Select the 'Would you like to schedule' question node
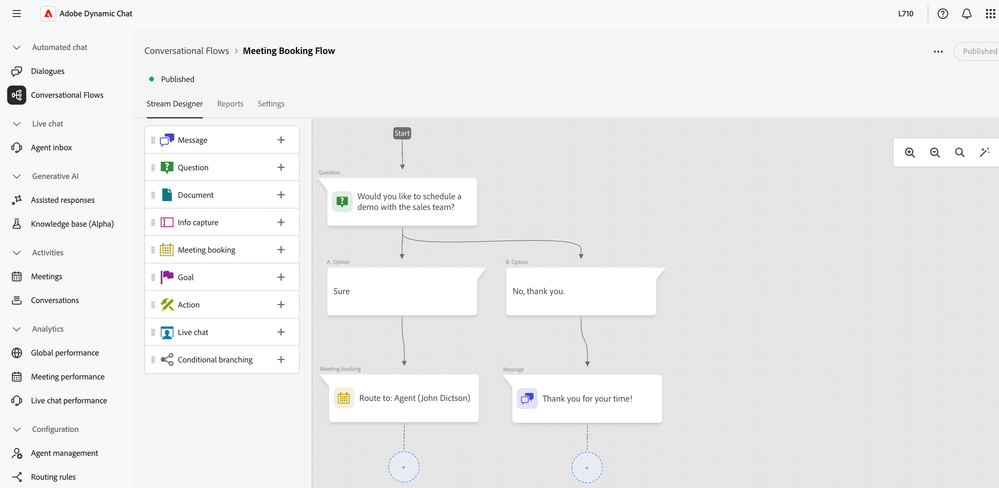999x488 pixels. click(x=402, y=202)
